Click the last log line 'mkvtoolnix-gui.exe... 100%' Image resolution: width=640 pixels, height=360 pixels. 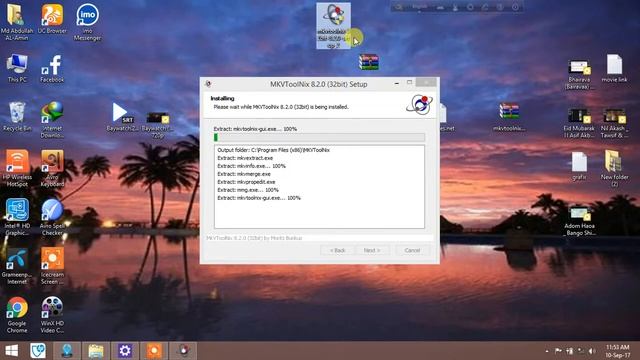pyautogui.click(x=259, y=198)
